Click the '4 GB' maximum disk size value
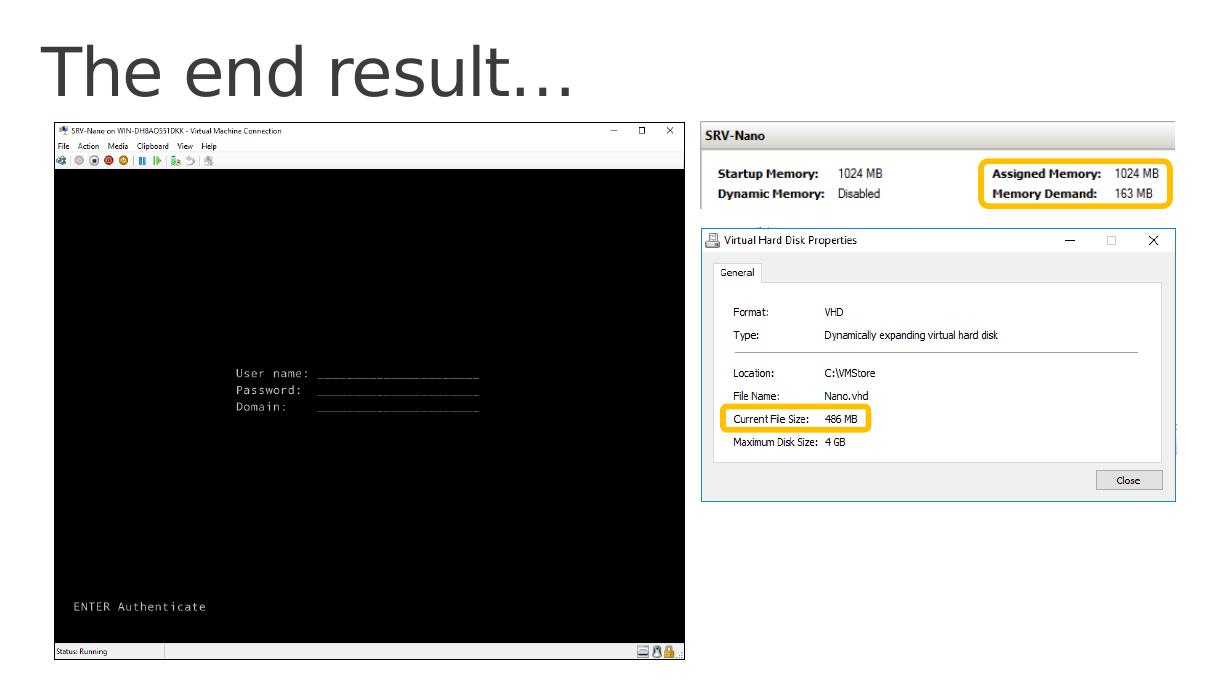Viewport: 1225px width, 689px height. [x=835, y=442]
